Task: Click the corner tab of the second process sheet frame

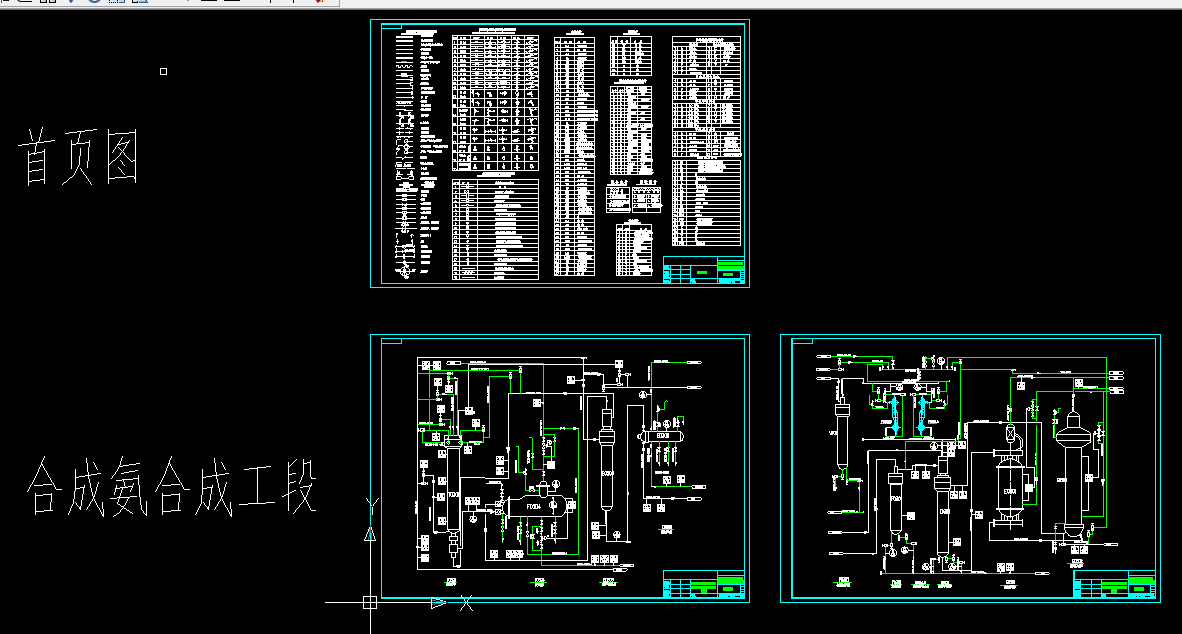Action: coord(802,342)
